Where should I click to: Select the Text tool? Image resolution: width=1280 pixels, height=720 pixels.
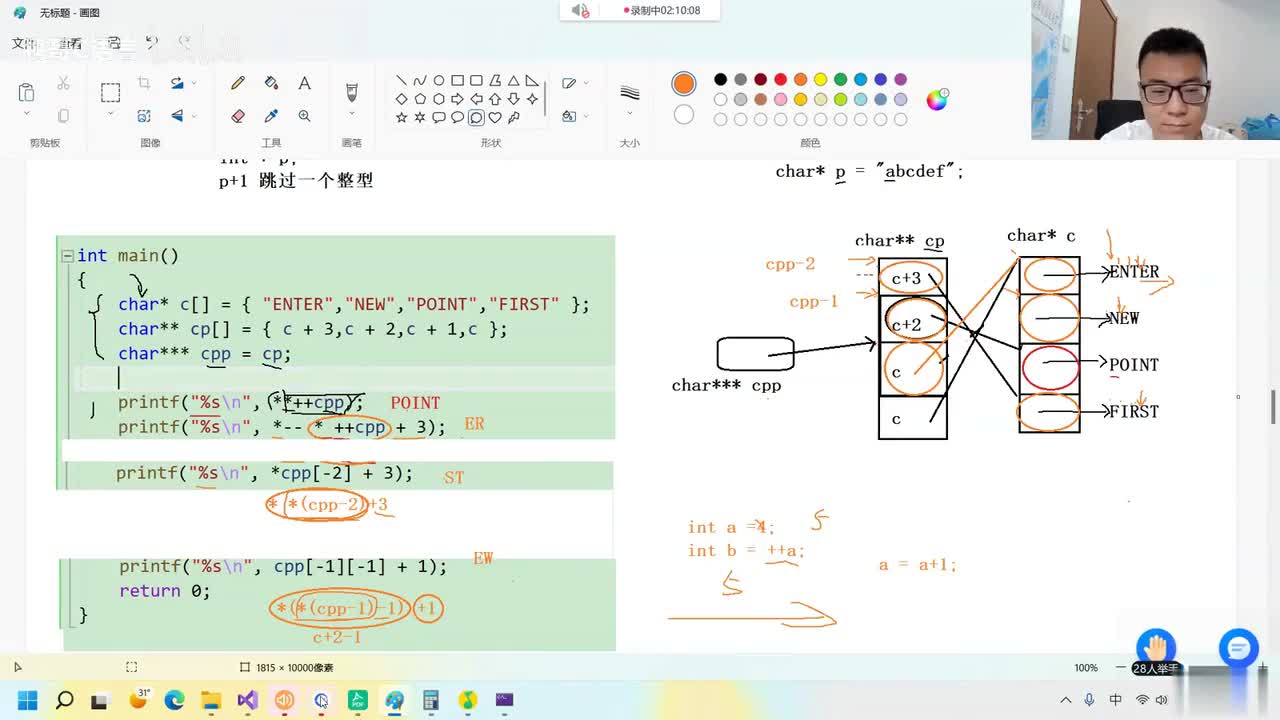pyautogui.click(x=304, y=84)
